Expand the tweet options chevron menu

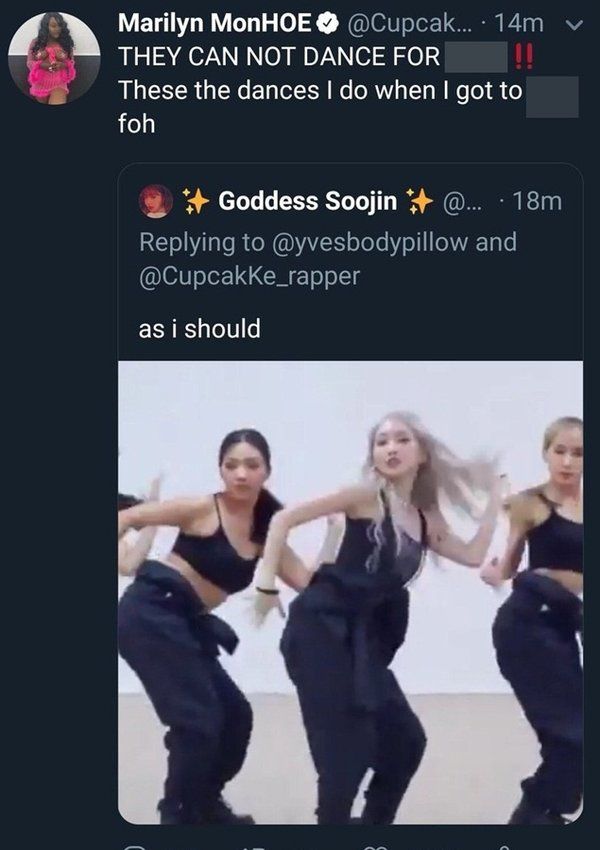(x=573, y=23)
